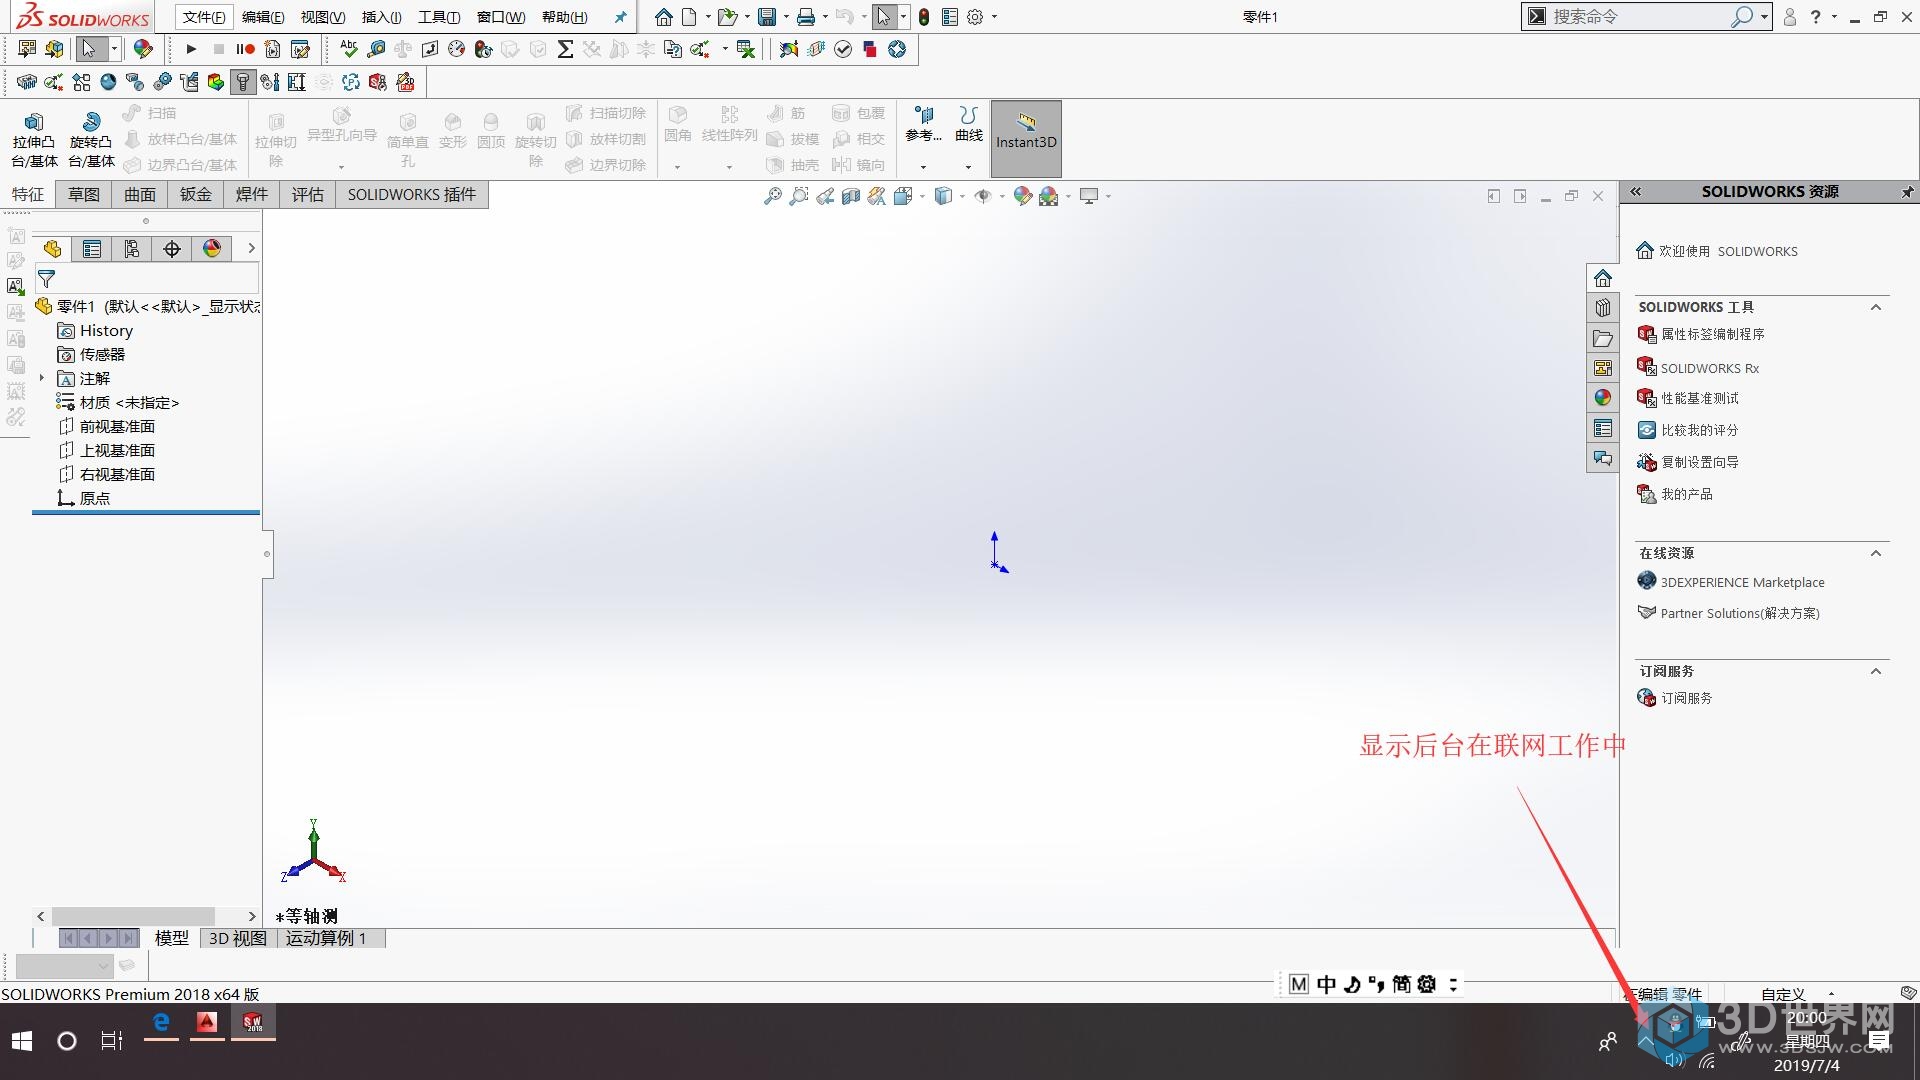1920x1080 pixels.
Task: Open Appearances color ball tab in task pane
Action: (x=1603, y=398)
